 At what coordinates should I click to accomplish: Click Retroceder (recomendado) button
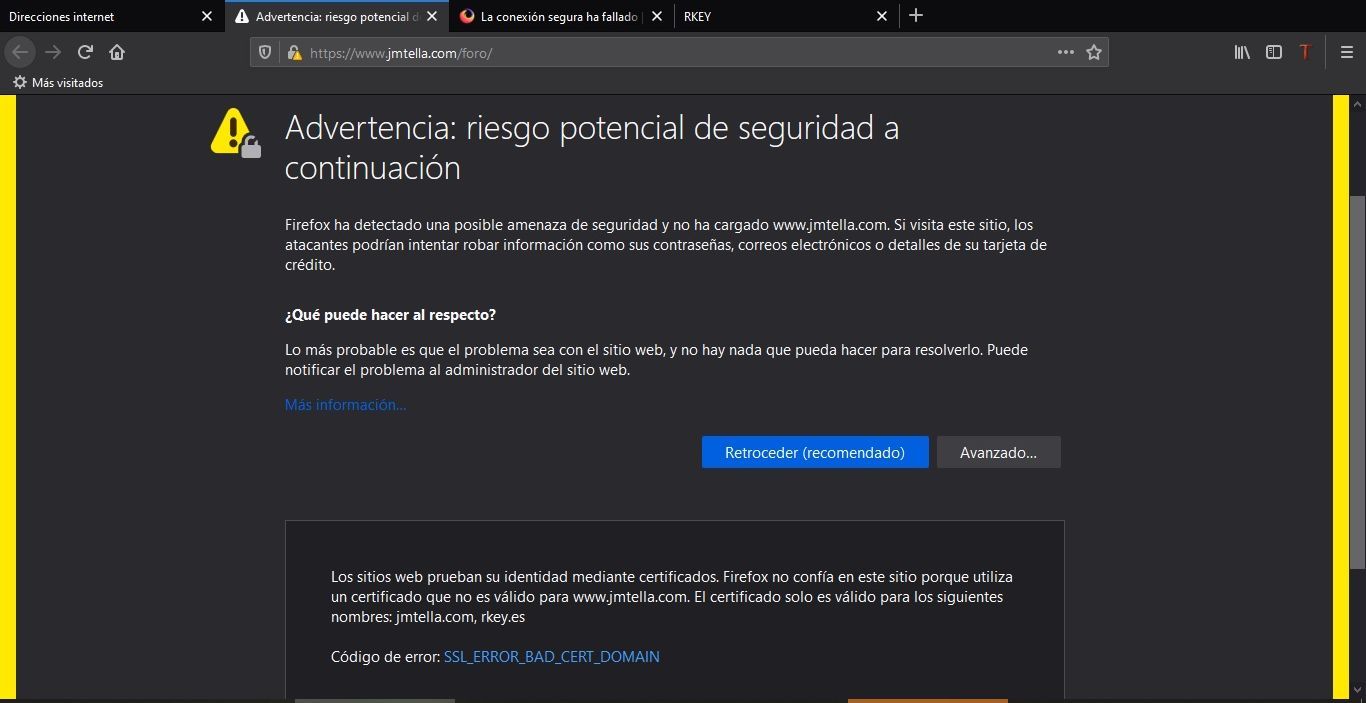point(815,452)
